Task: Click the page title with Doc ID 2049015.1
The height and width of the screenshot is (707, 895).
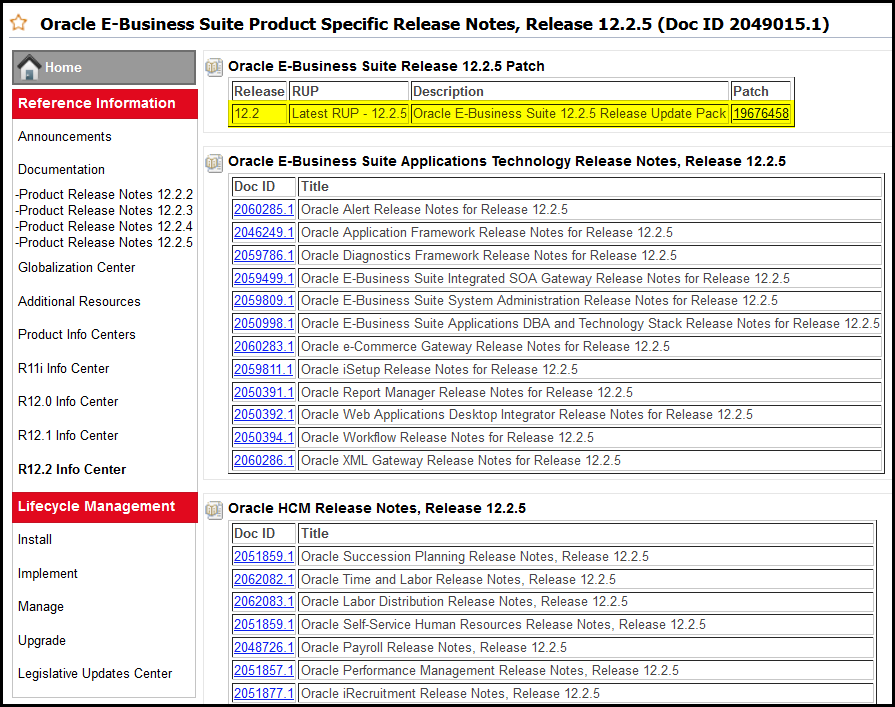Action: 434,24
